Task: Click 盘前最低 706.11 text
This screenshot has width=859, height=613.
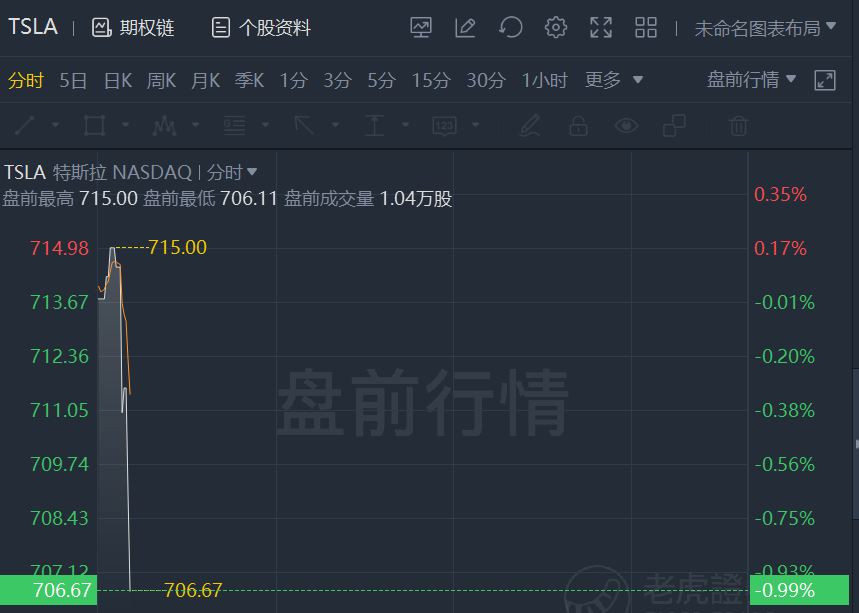Action: point(210,198)
